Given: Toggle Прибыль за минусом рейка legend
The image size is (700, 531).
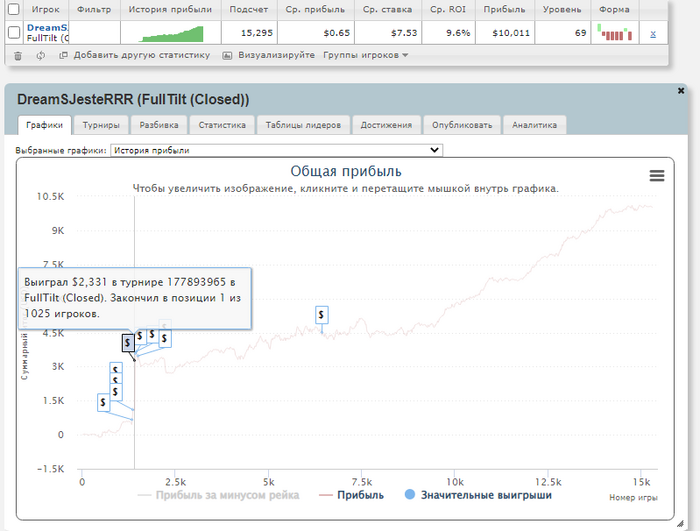Looking at the screenshot, I should point(219,495).
